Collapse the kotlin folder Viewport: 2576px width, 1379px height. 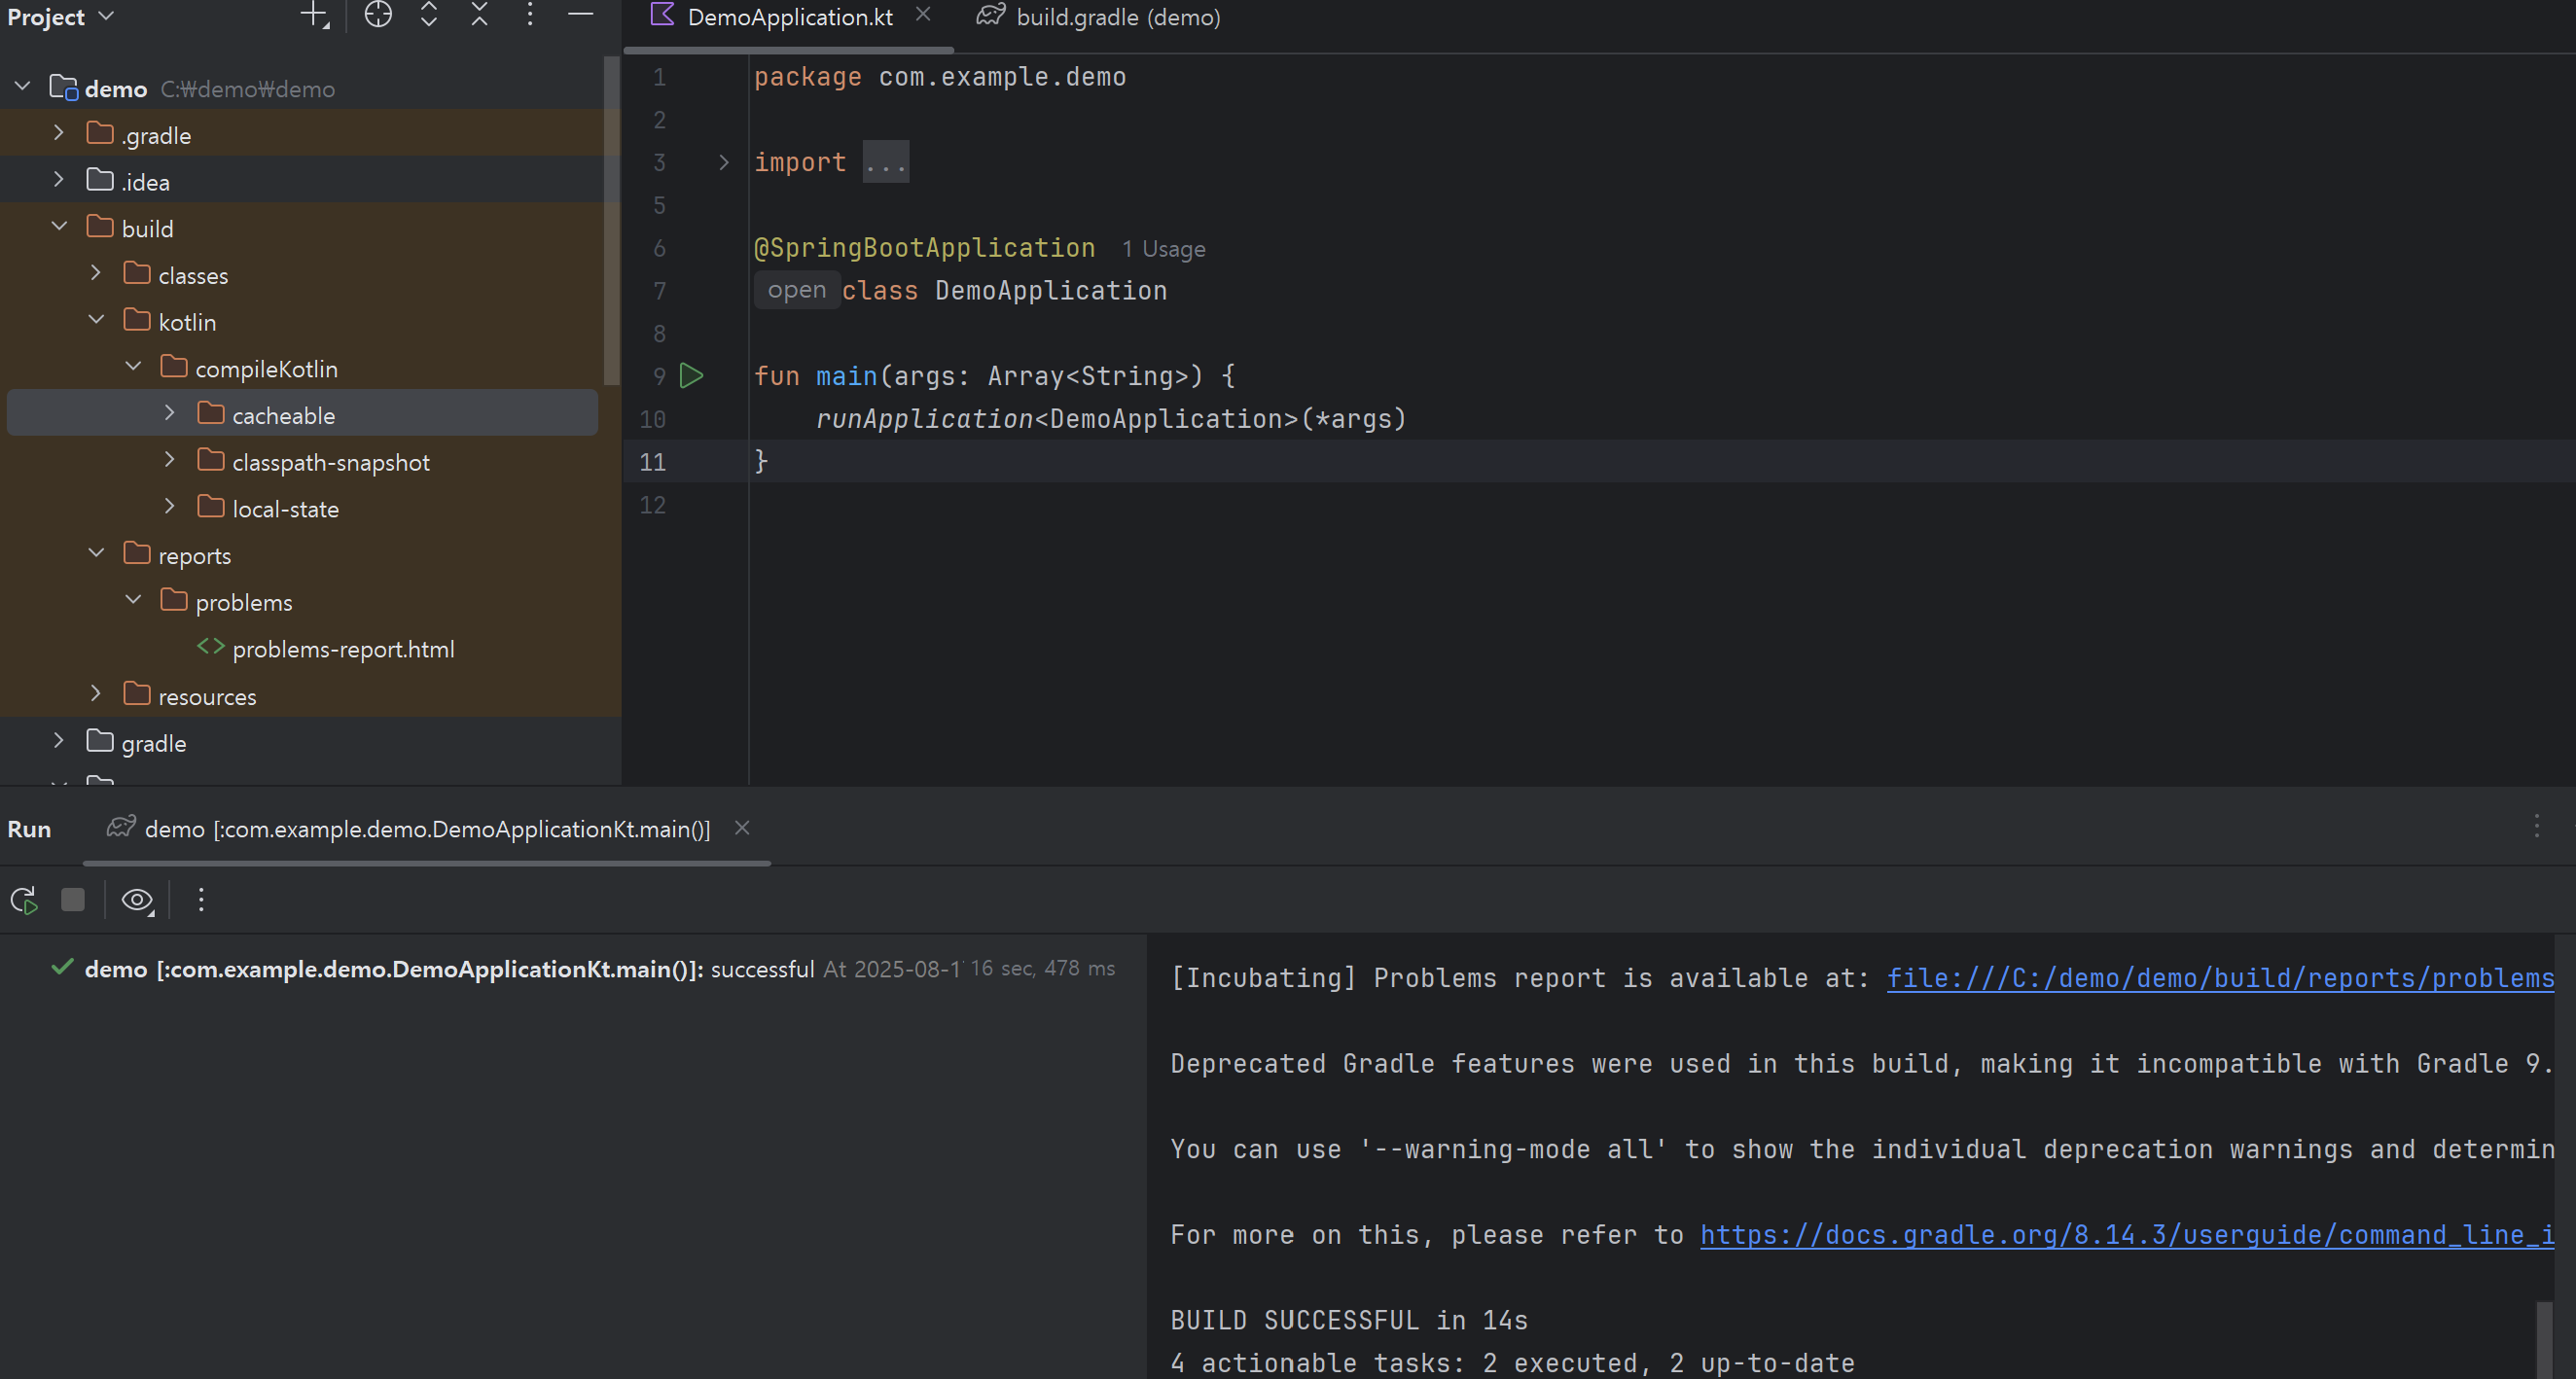[x=96, y=320]
